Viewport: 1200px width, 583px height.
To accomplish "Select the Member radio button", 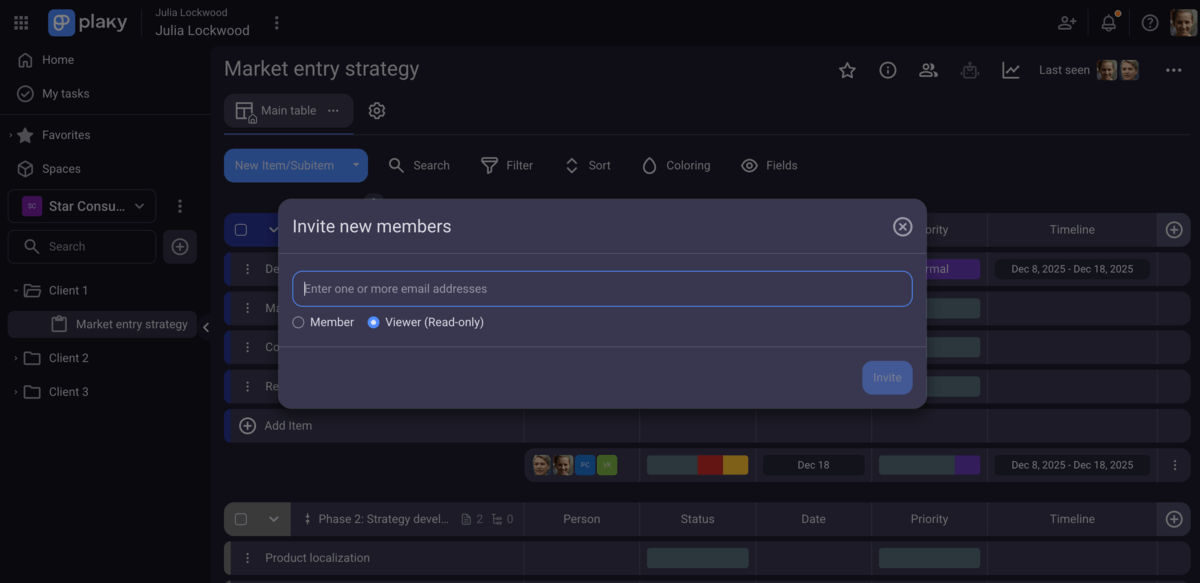I will point(297,322).
